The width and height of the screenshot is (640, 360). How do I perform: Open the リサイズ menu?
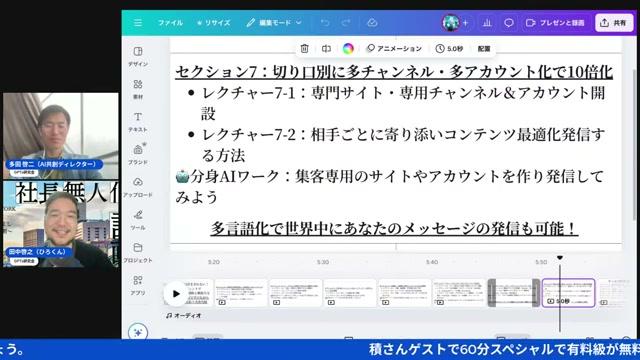coord(213,23)
